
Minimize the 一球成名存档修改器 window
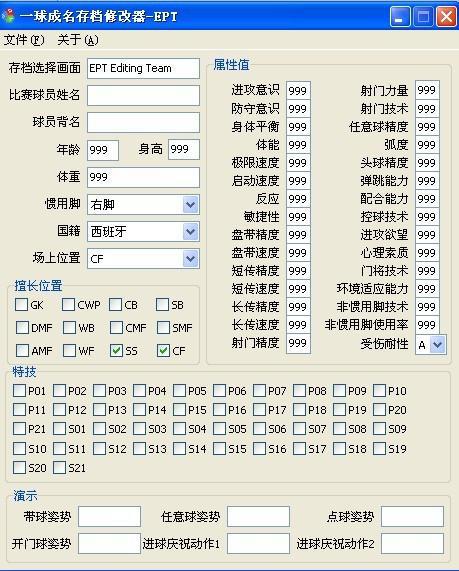[400, 16]
